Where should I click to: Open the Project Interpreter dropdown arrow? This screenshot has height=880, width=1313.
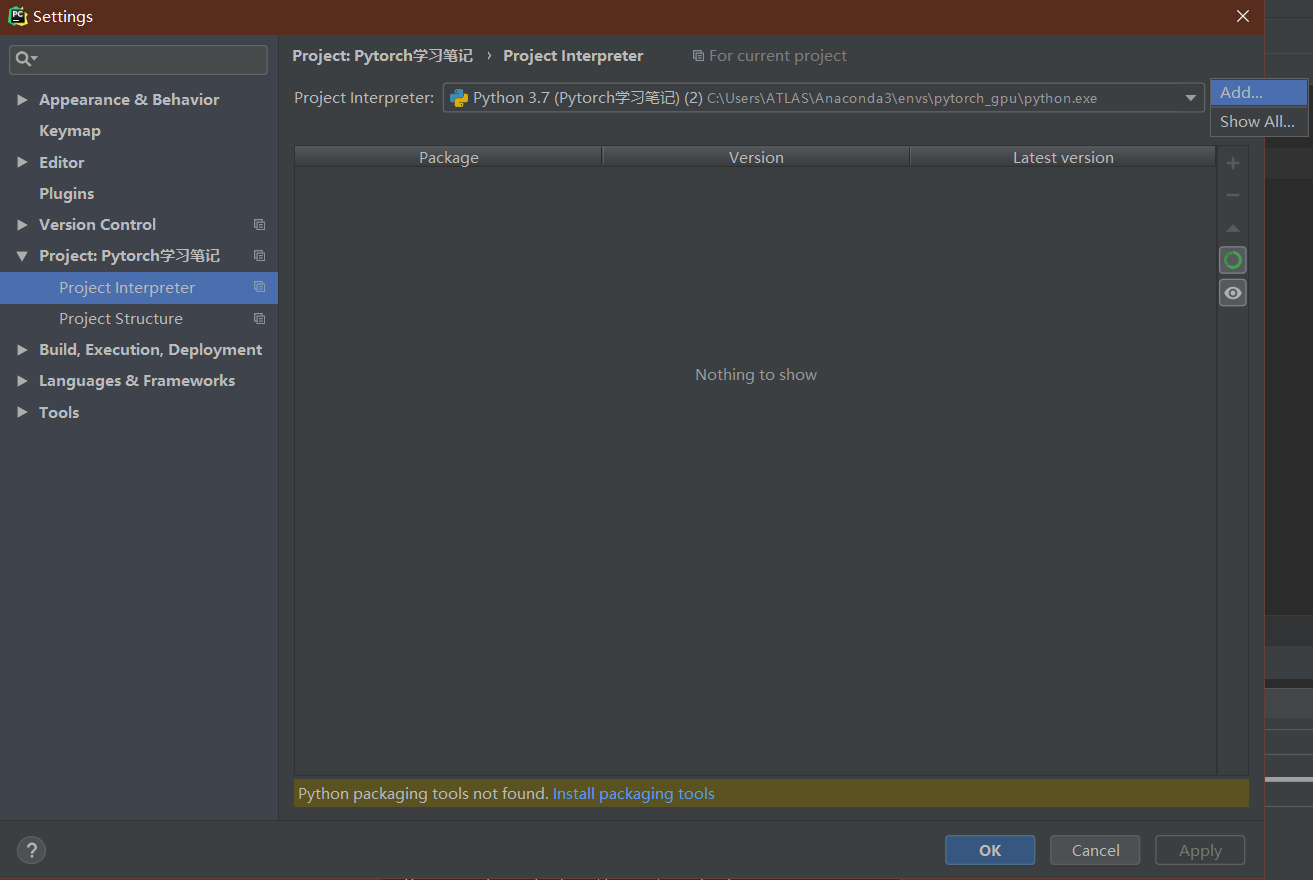pos(1190,98)
